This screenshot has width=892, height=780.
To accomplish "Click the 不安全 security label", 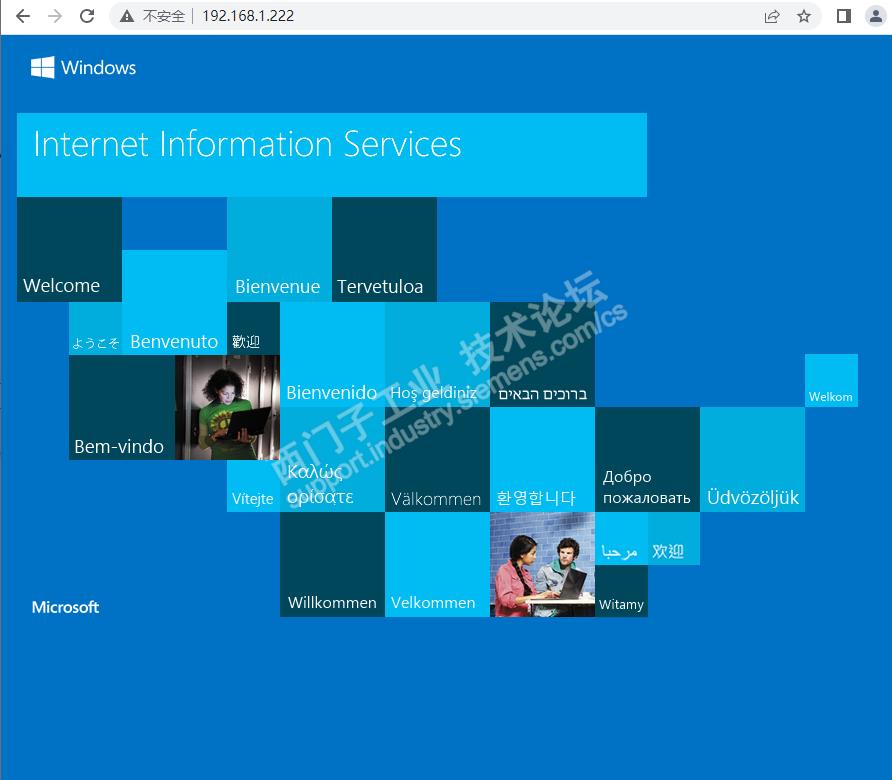I will pos(164,16).
